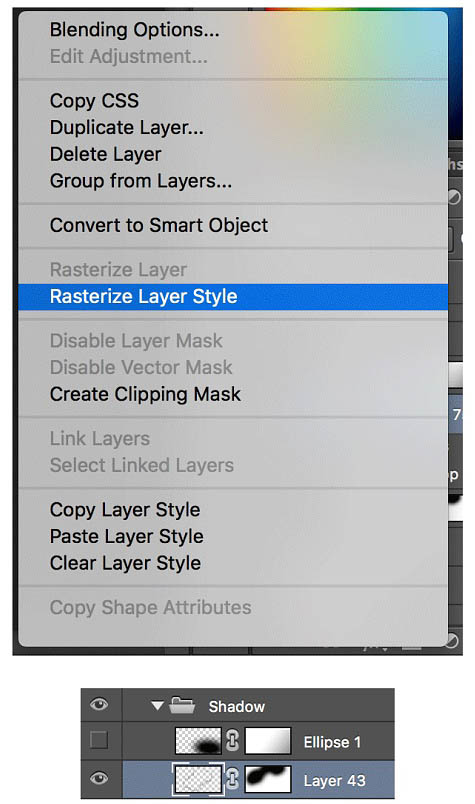
Task: Select the Ellipse 1 layer name
Action: coord(332,742)
